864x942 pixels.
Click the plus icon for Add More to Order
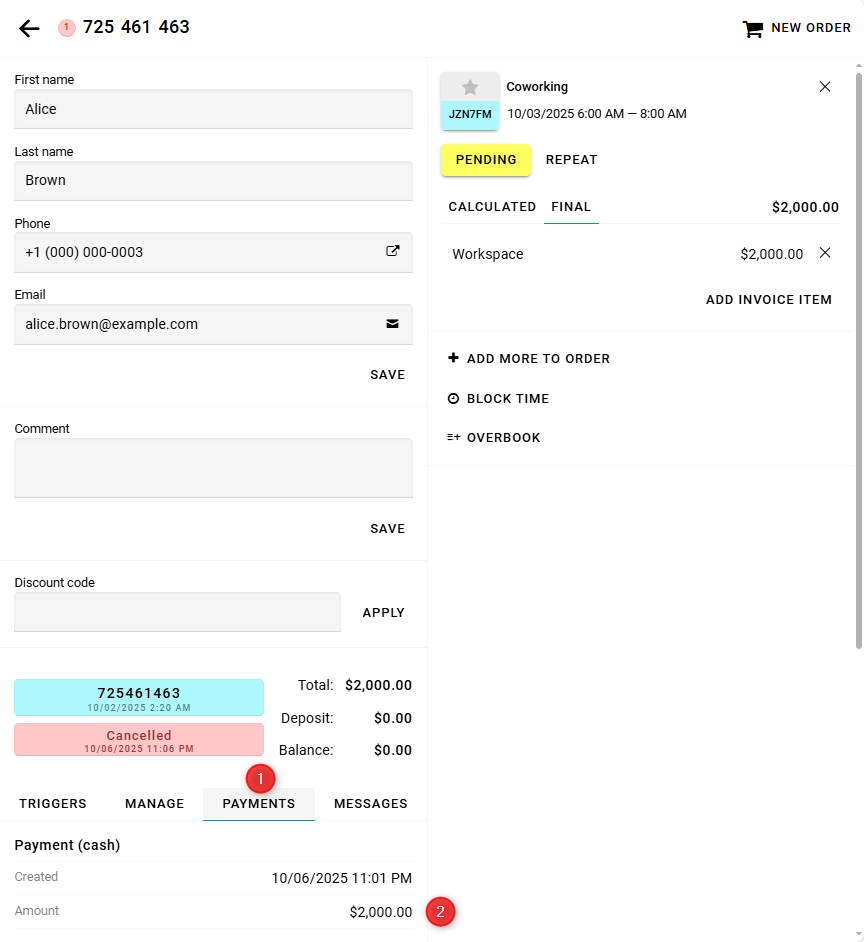[453, 358]
